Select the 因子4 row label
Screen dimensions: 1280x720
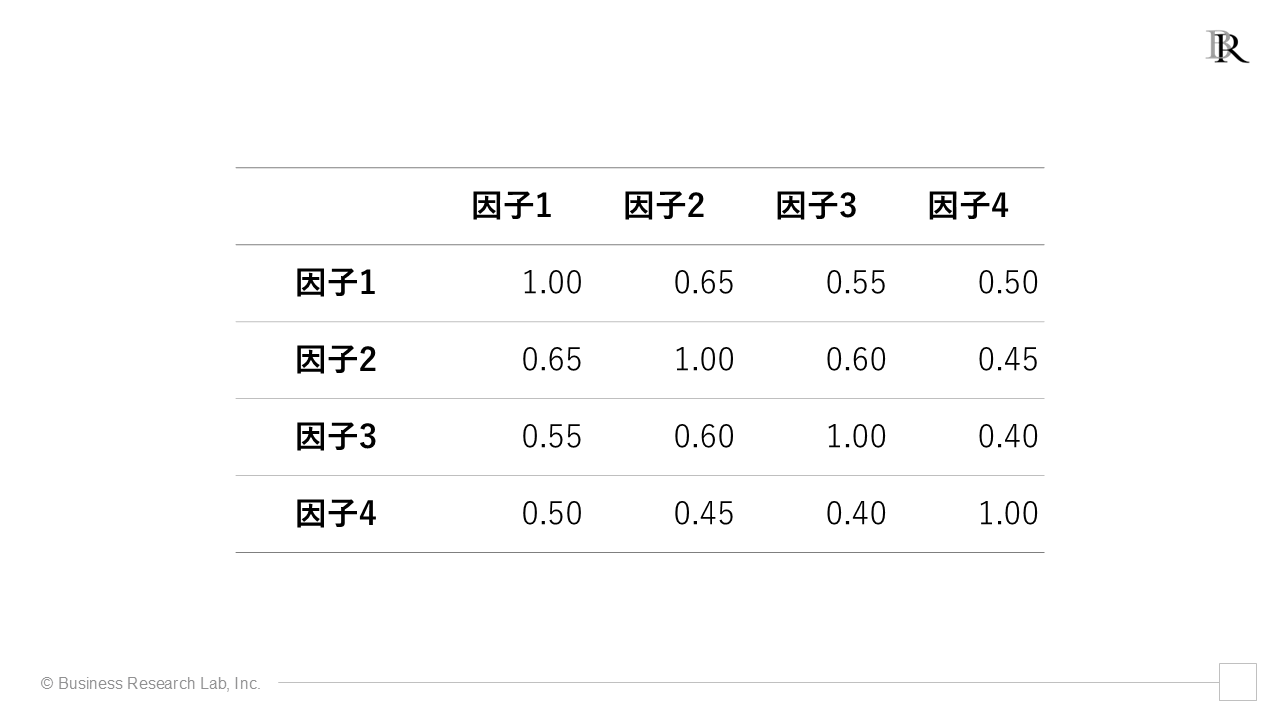pyautogui.click(x=336, y=514)
